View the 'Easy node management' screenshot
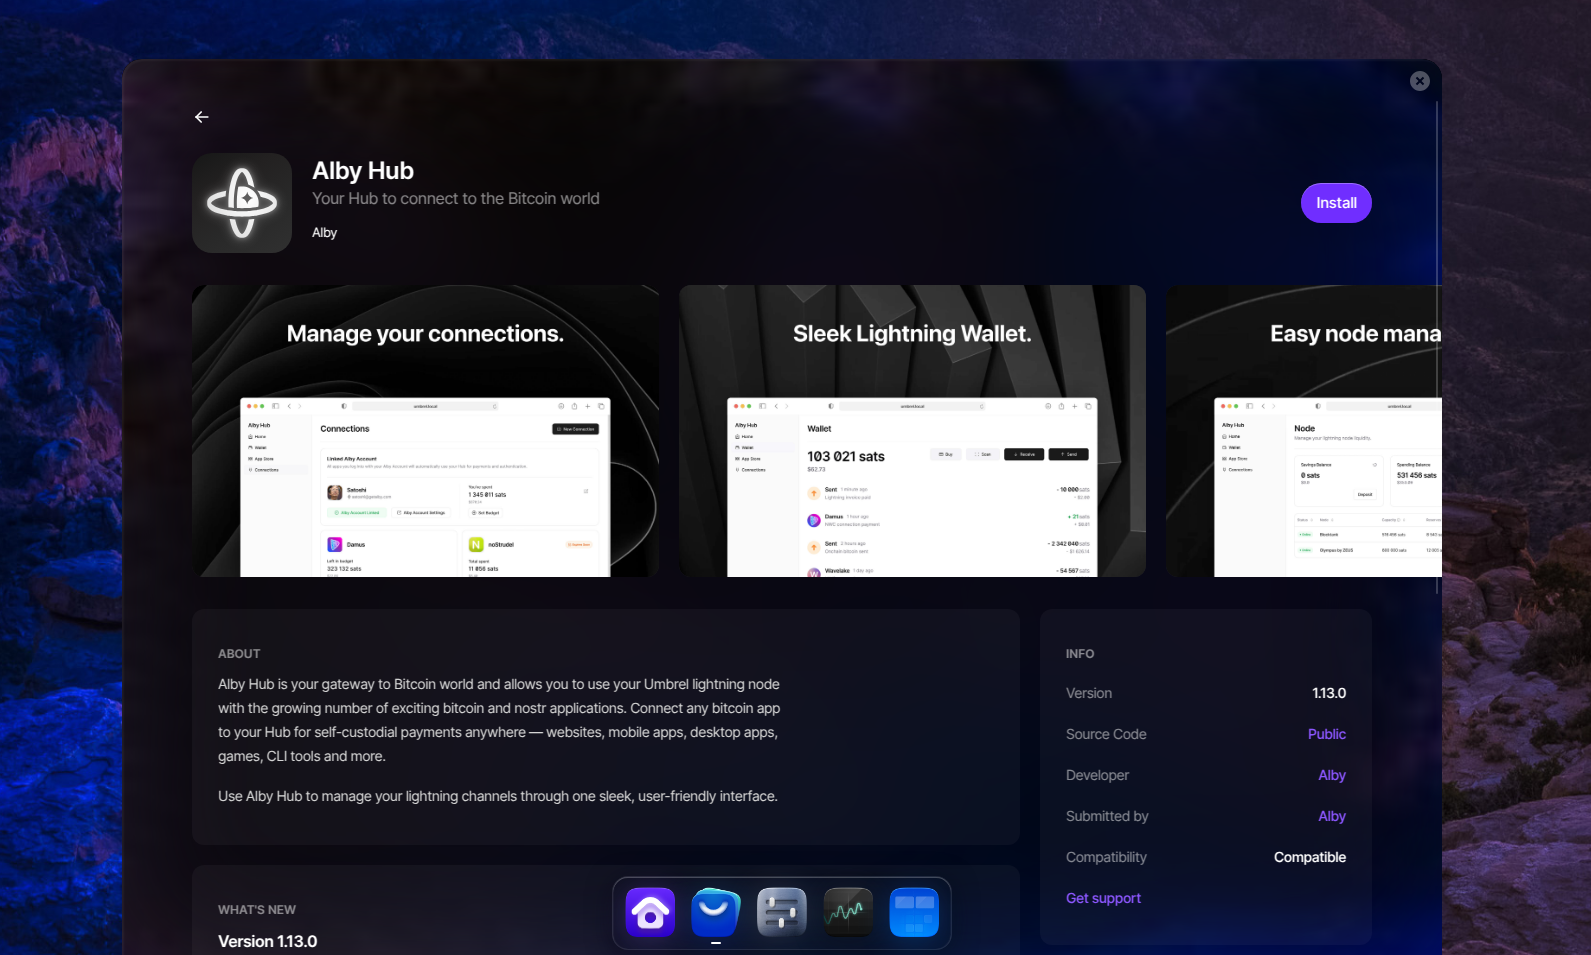This screenshot has height=955, width=1591. click(x=1304, y=431)
